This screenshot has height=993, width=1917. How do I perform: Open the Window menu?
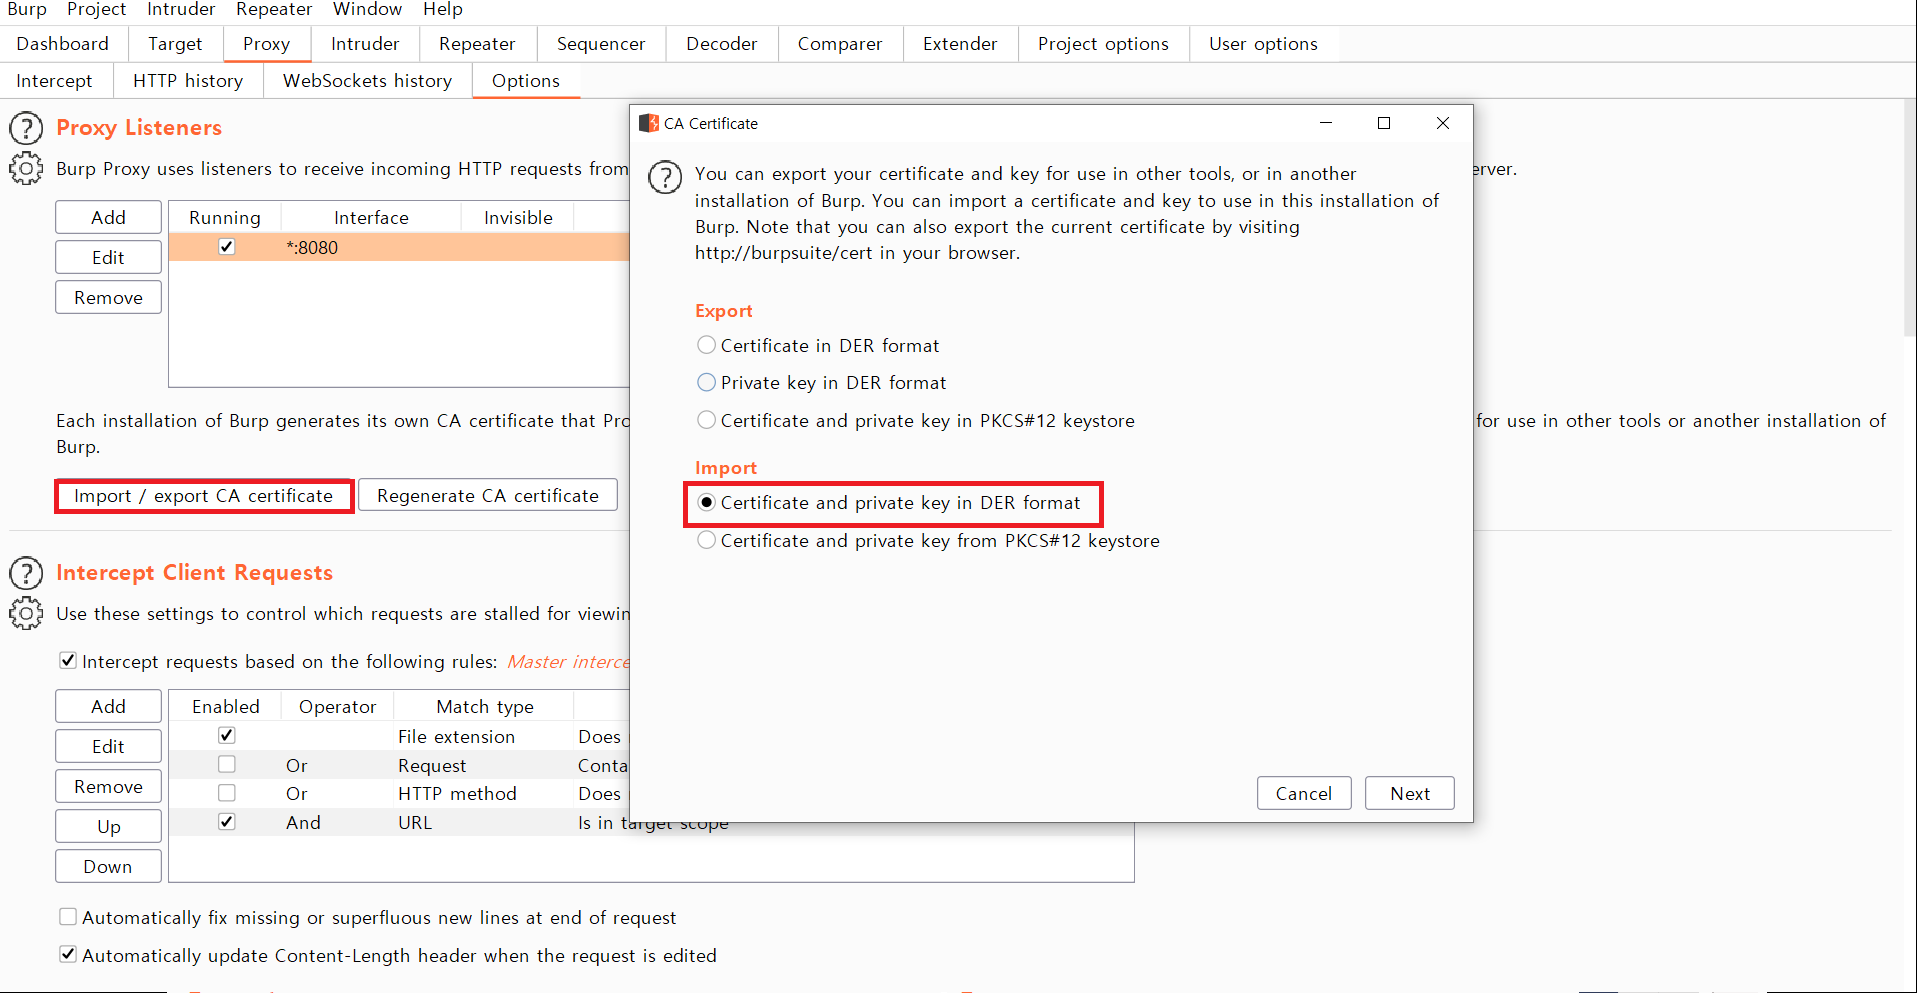[x=367, y=10]
